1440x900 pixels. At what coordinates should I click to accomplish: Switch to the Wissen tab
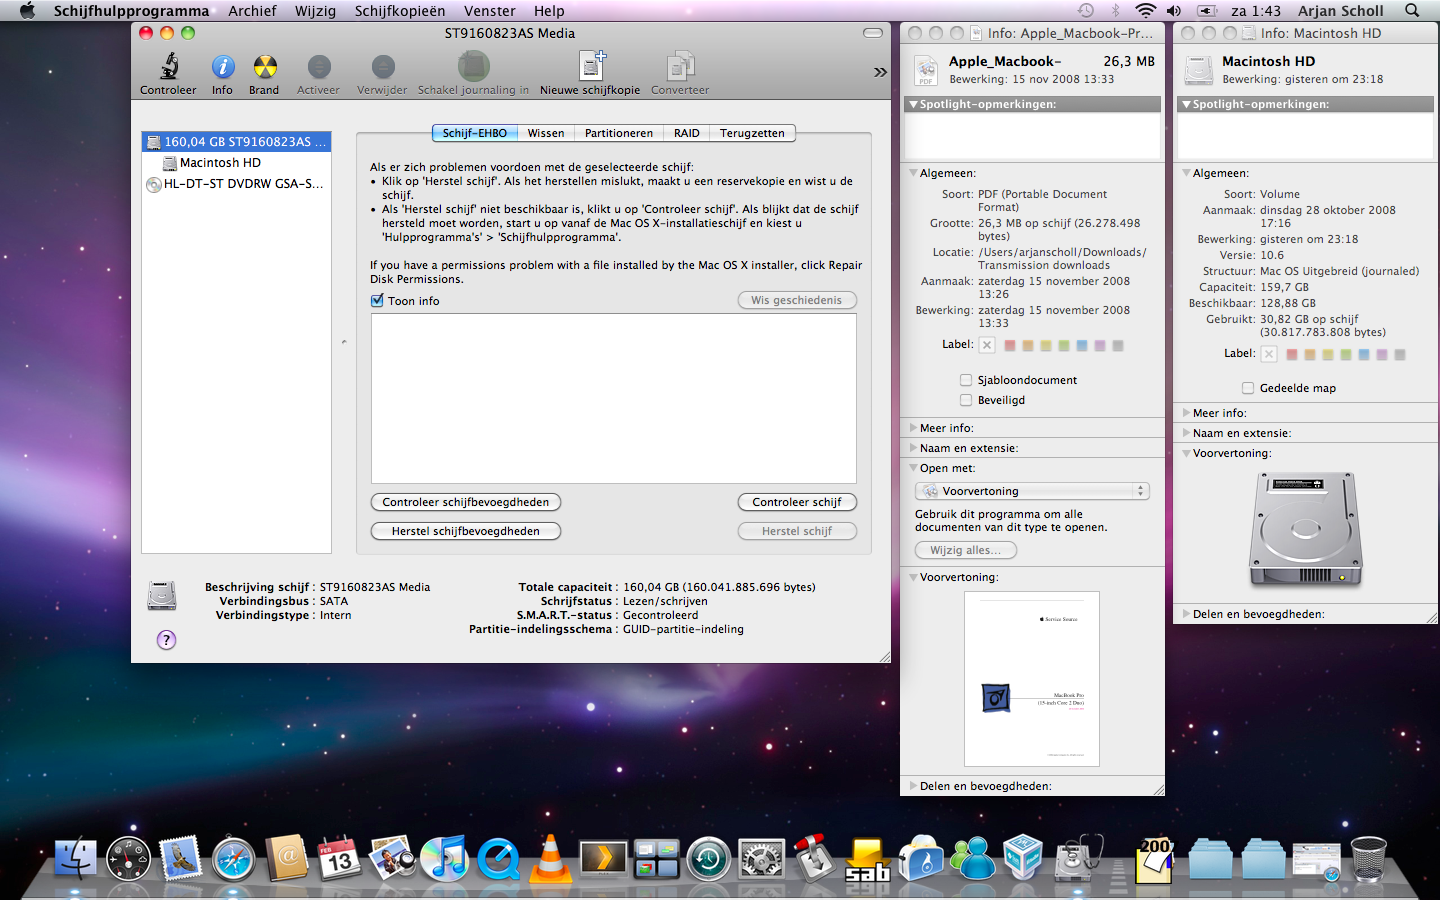tap(546, 133)
